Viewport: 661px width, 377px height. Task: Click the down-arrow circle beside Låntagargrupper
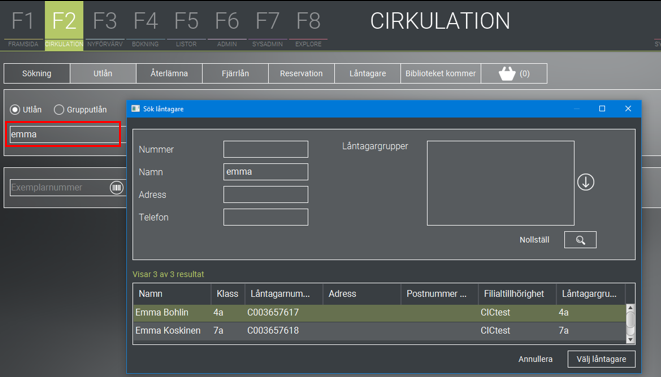(586, 182)
